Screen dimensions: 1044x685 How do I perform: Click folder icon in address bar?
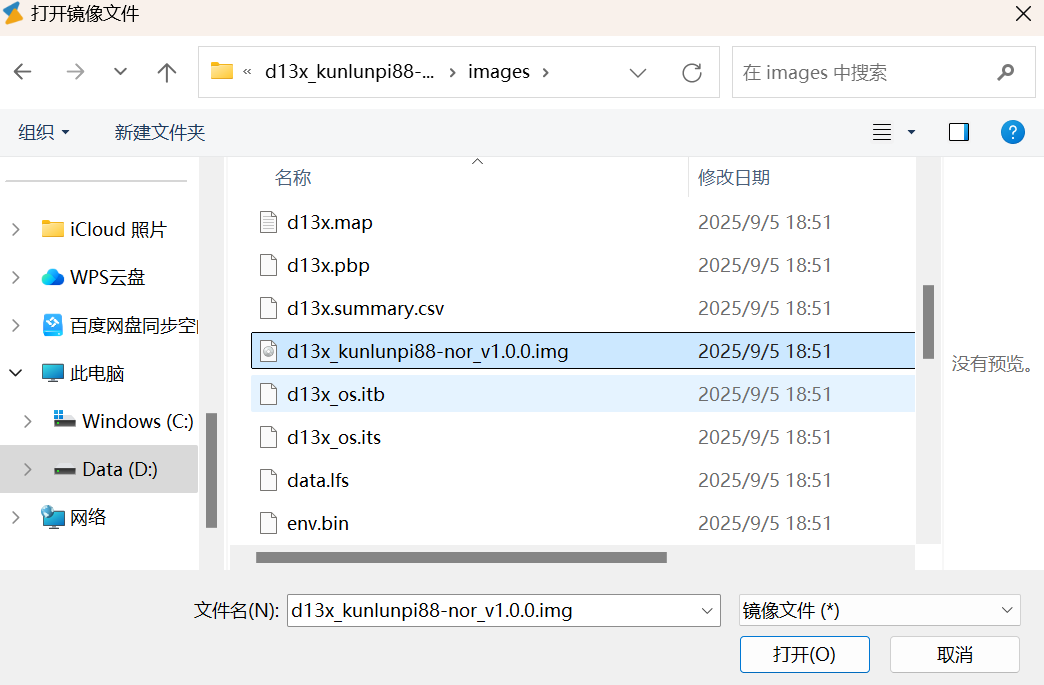[x=222, y=71]
